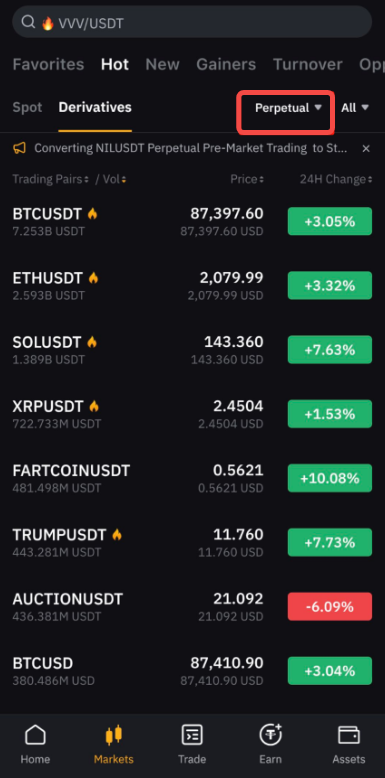
Task: Open the BTCUSDT trading pair
Action: (x=192, y=221)
